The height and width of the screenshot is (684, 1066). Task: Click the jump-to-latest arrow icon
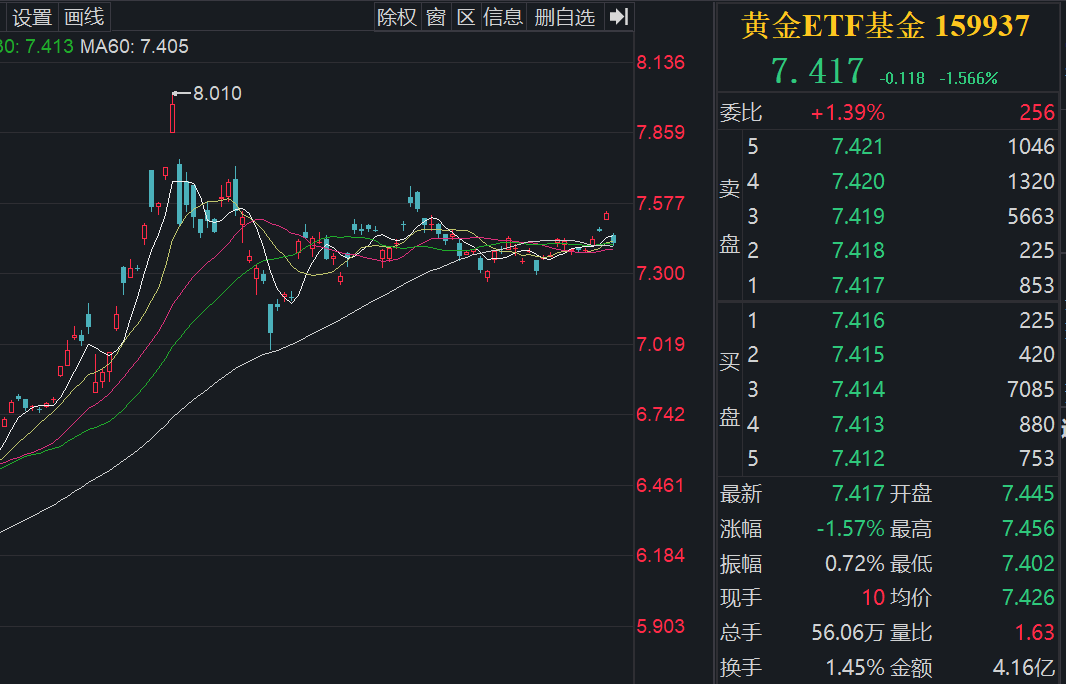617,17
